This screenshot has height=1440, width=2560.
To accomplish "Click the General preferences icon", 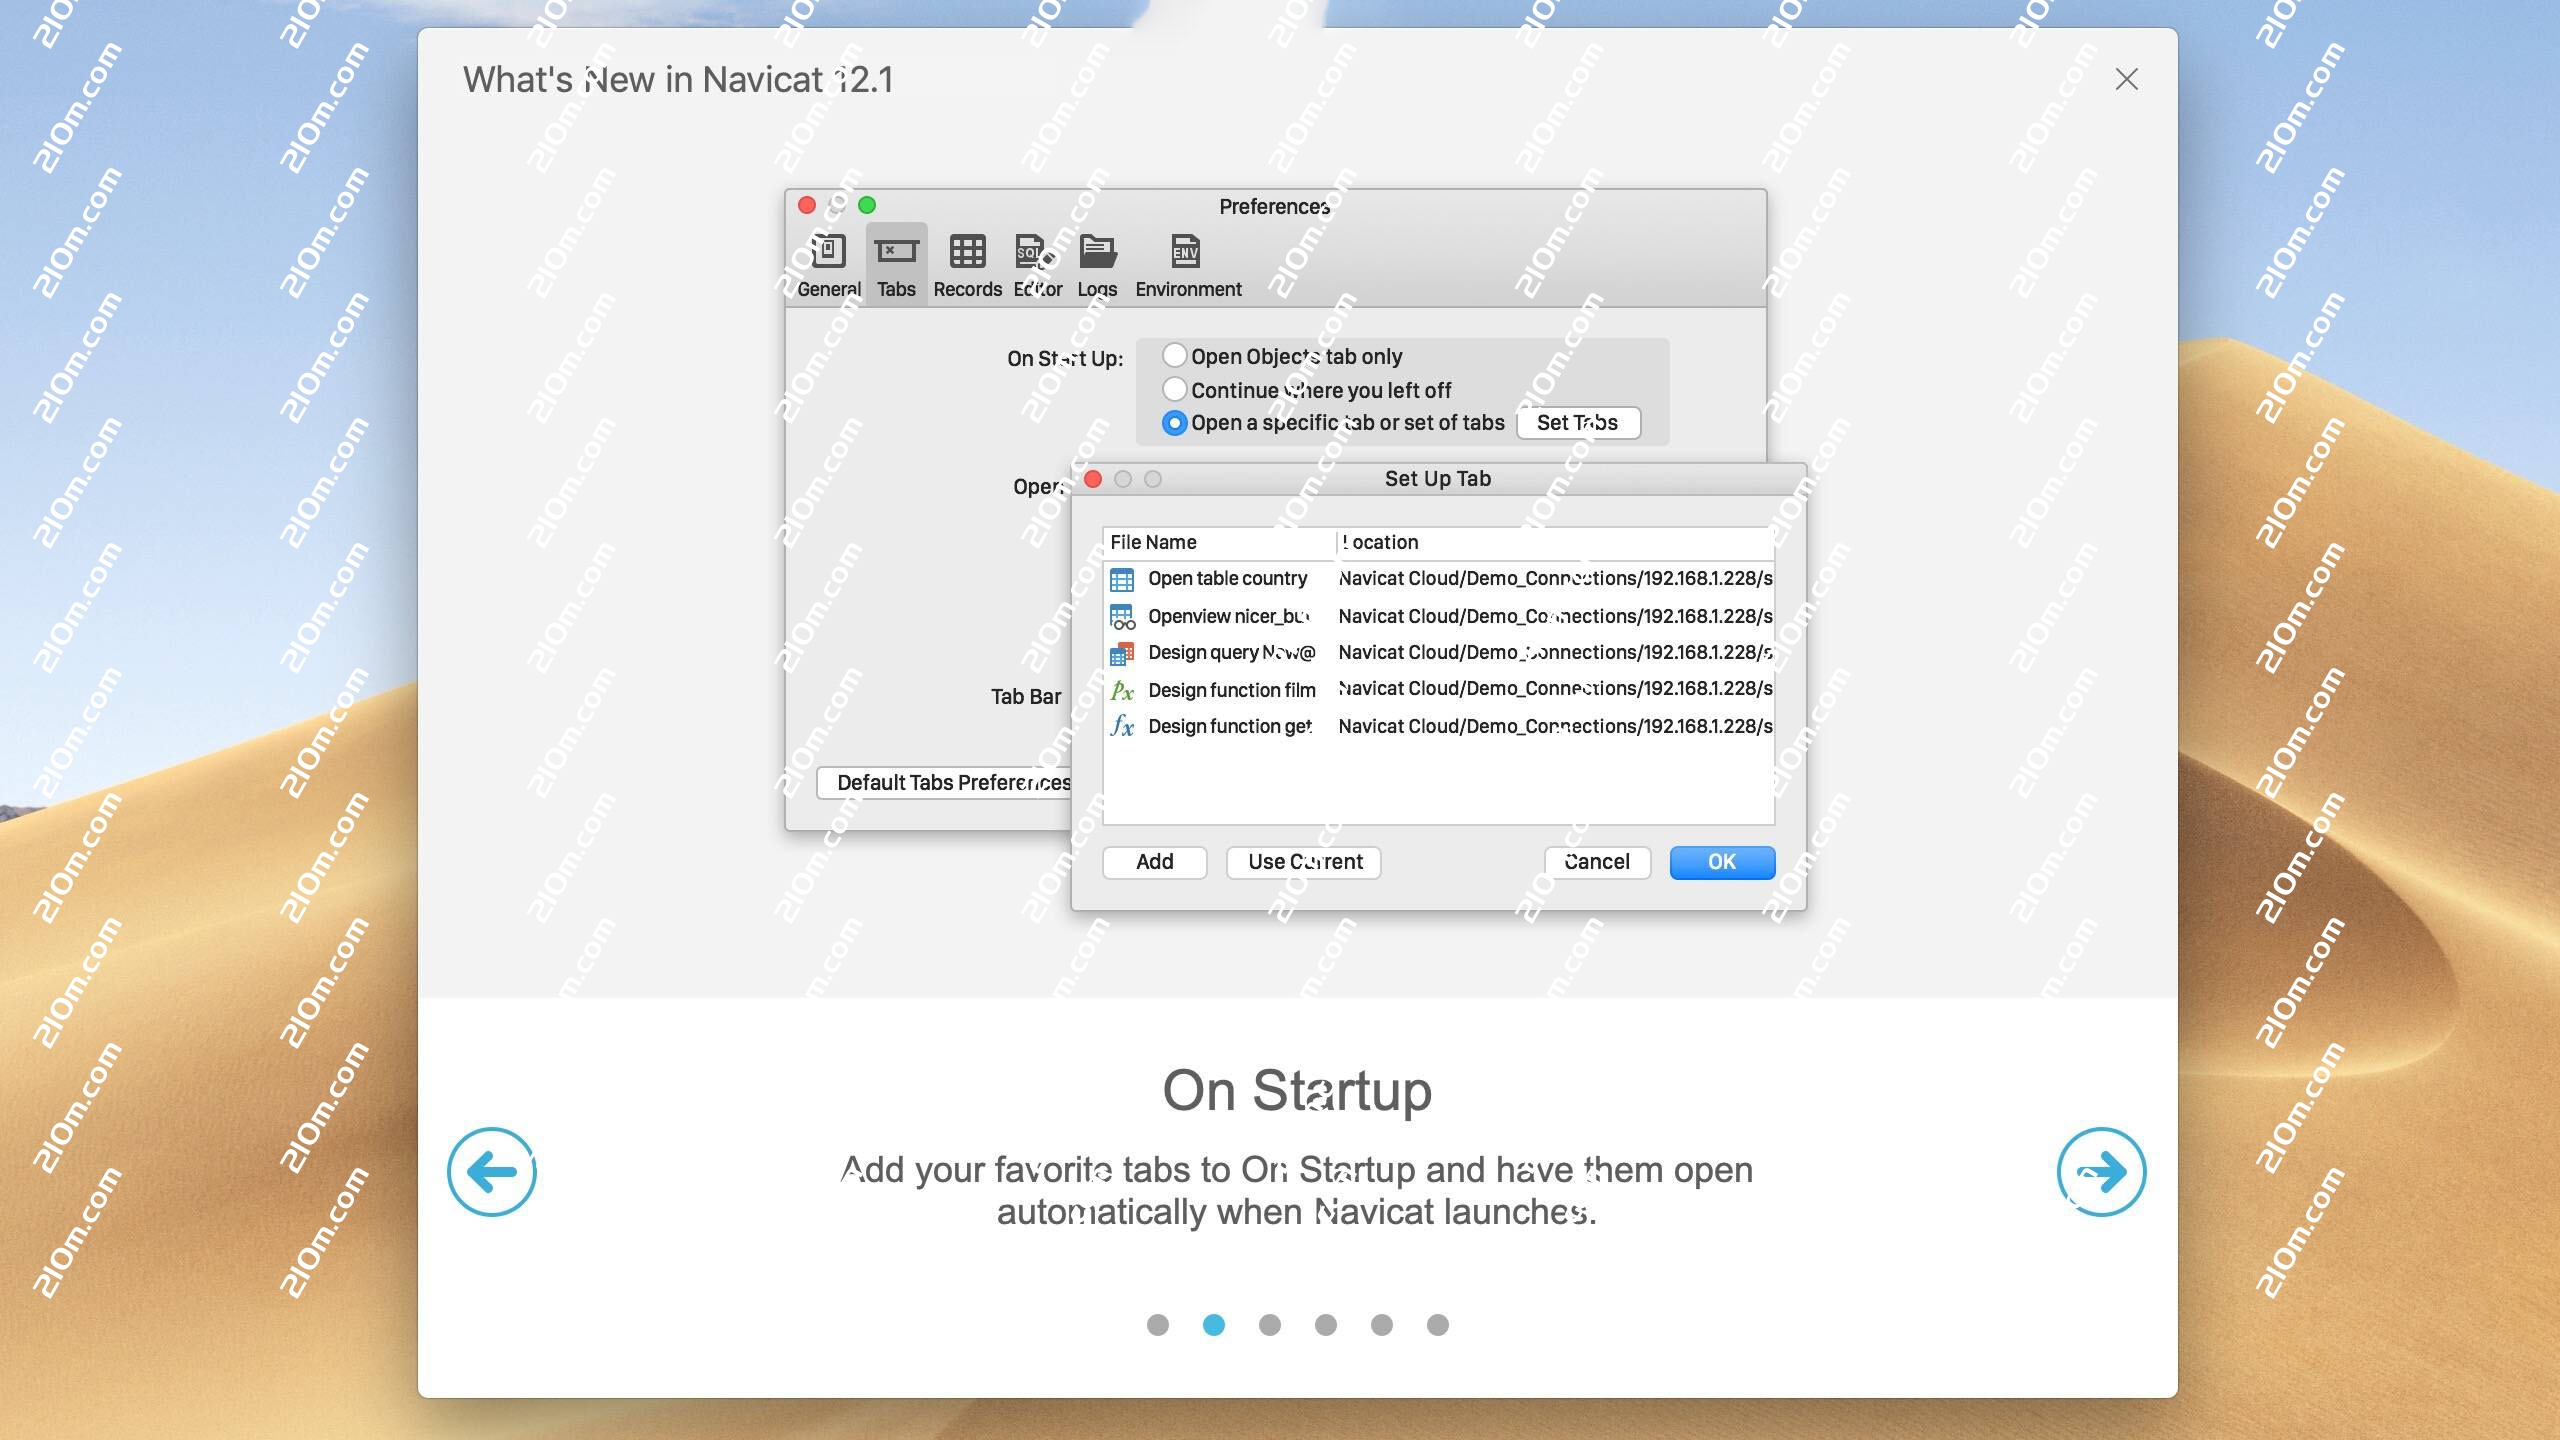I will click(828, 252).
